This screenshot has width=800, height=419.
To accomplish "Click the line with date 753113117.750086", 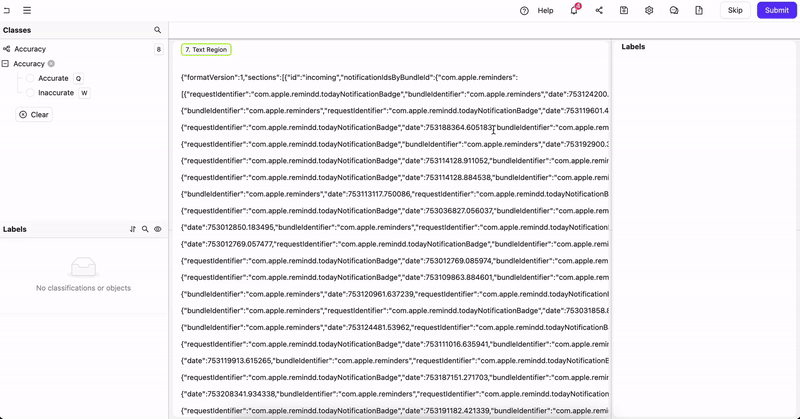I will [x=395, y=194].
